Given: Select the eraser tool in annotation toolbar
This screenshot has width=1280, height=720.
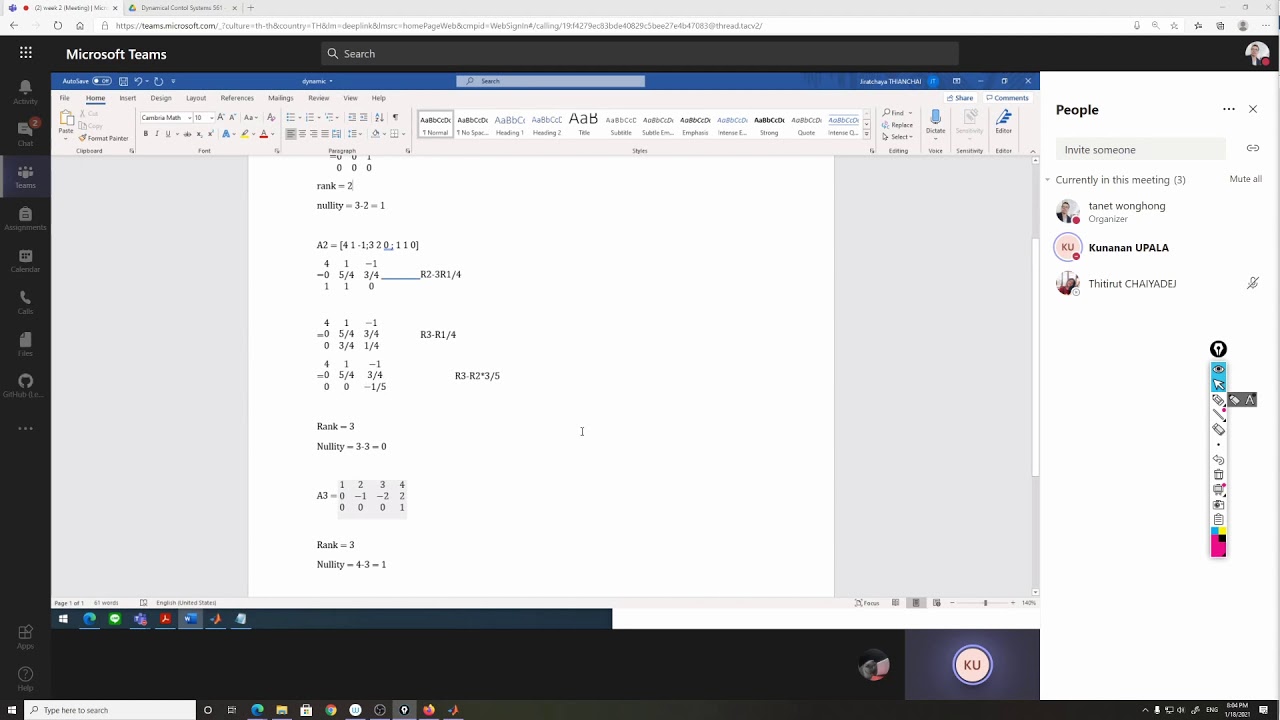Looking at the screenshot, I should point(1218,429).
